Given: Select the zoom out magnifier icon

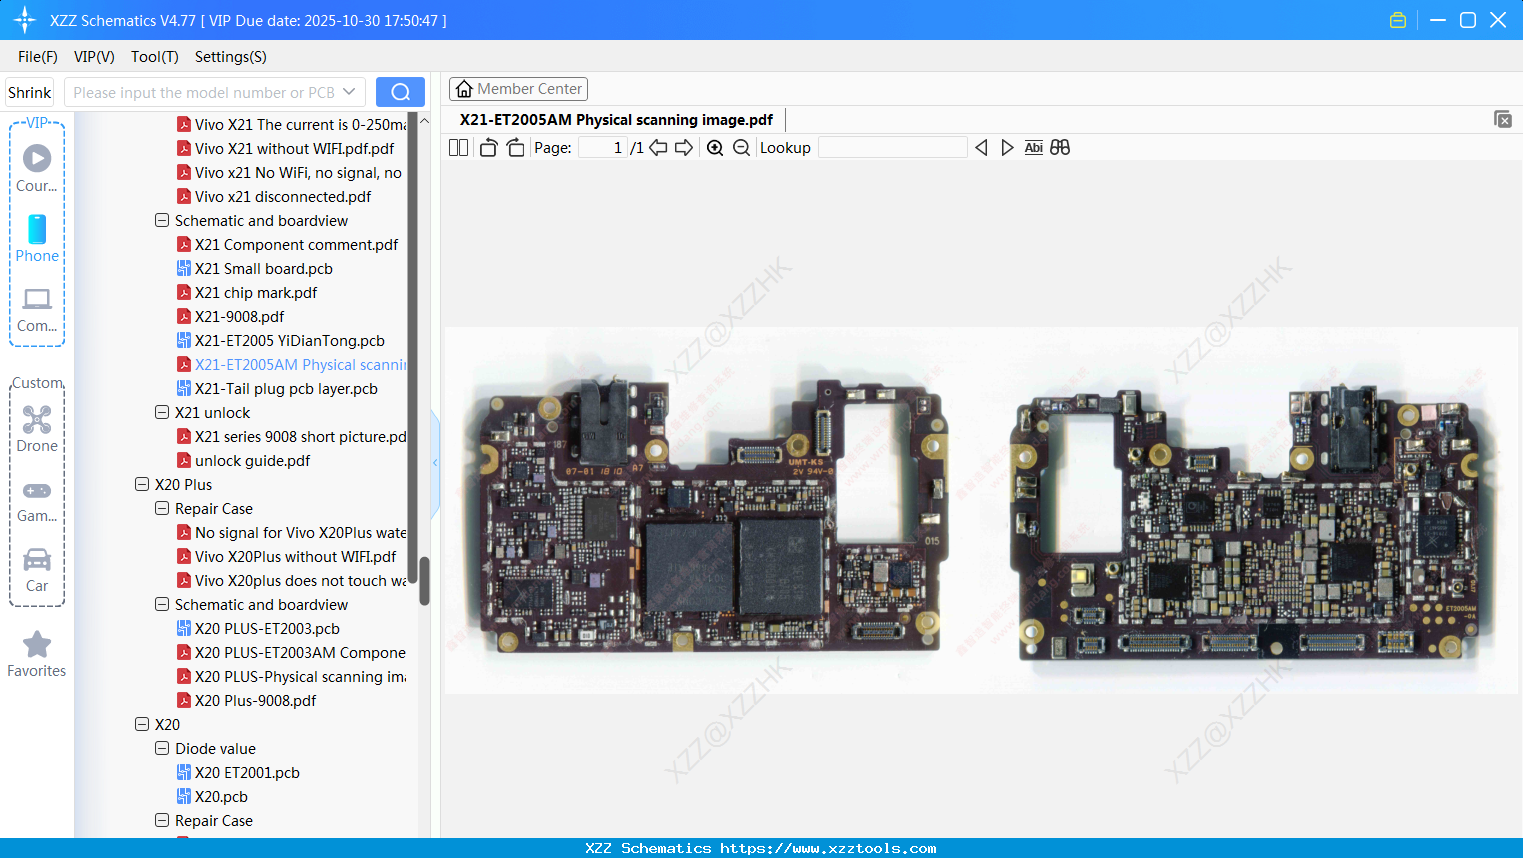Looking at the screenshot, I should 741,147.
